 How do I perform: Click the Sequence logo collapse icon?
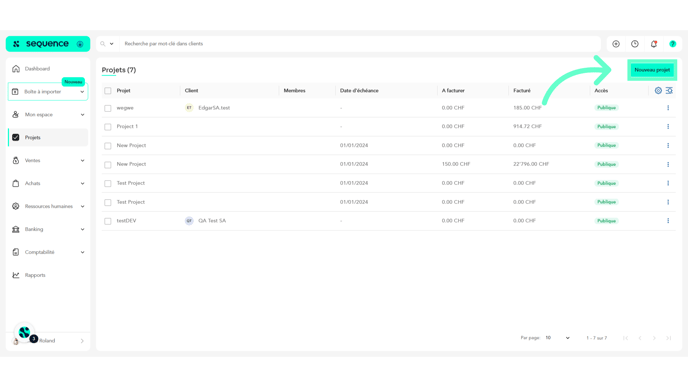tap(80, 44)
